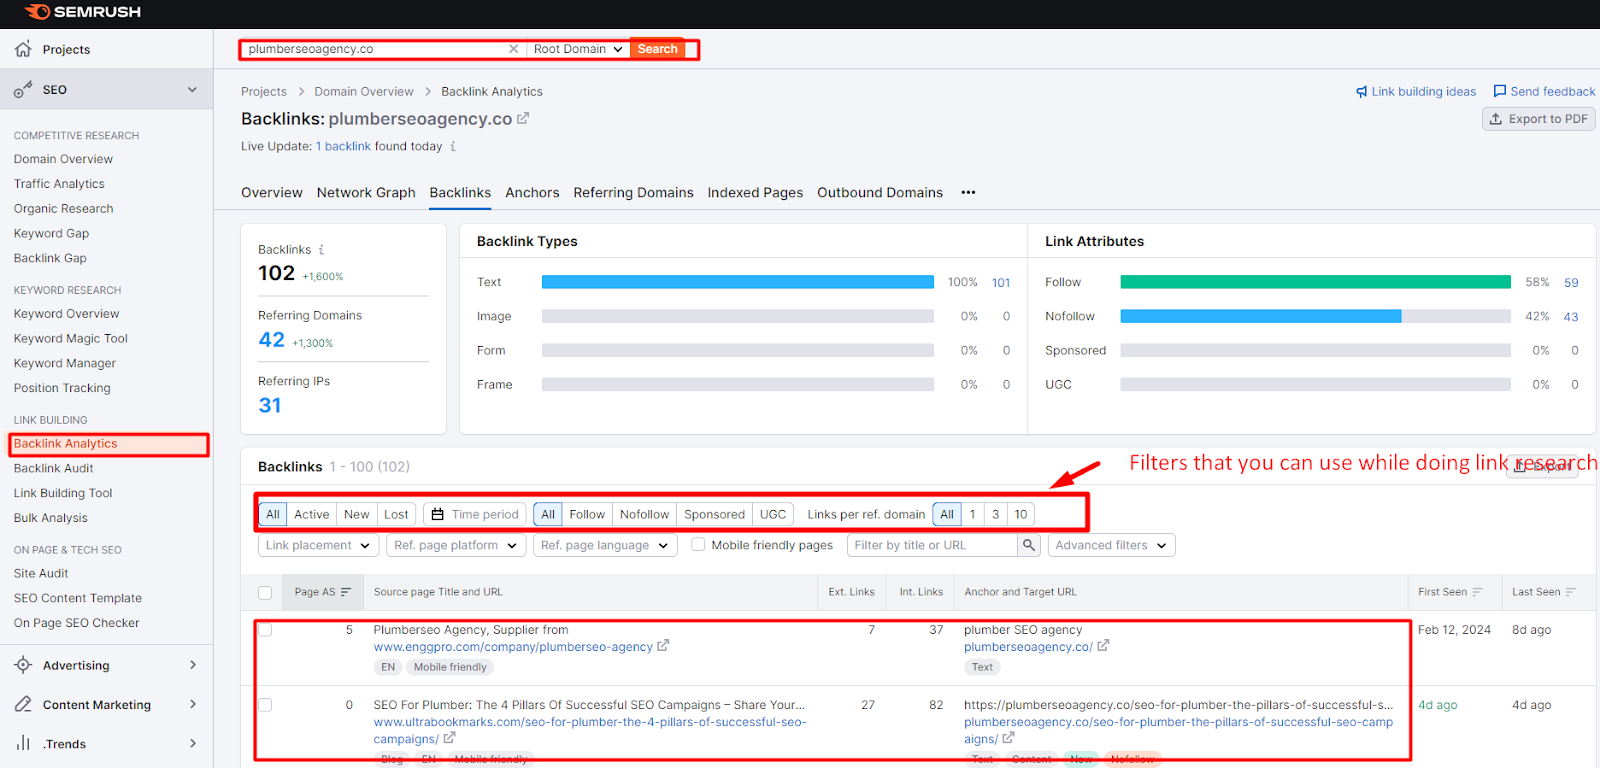Screen dimensions: 1600x768
Task: Click the orange Search button
Action: pyautogui.click(x=657, y=49)
